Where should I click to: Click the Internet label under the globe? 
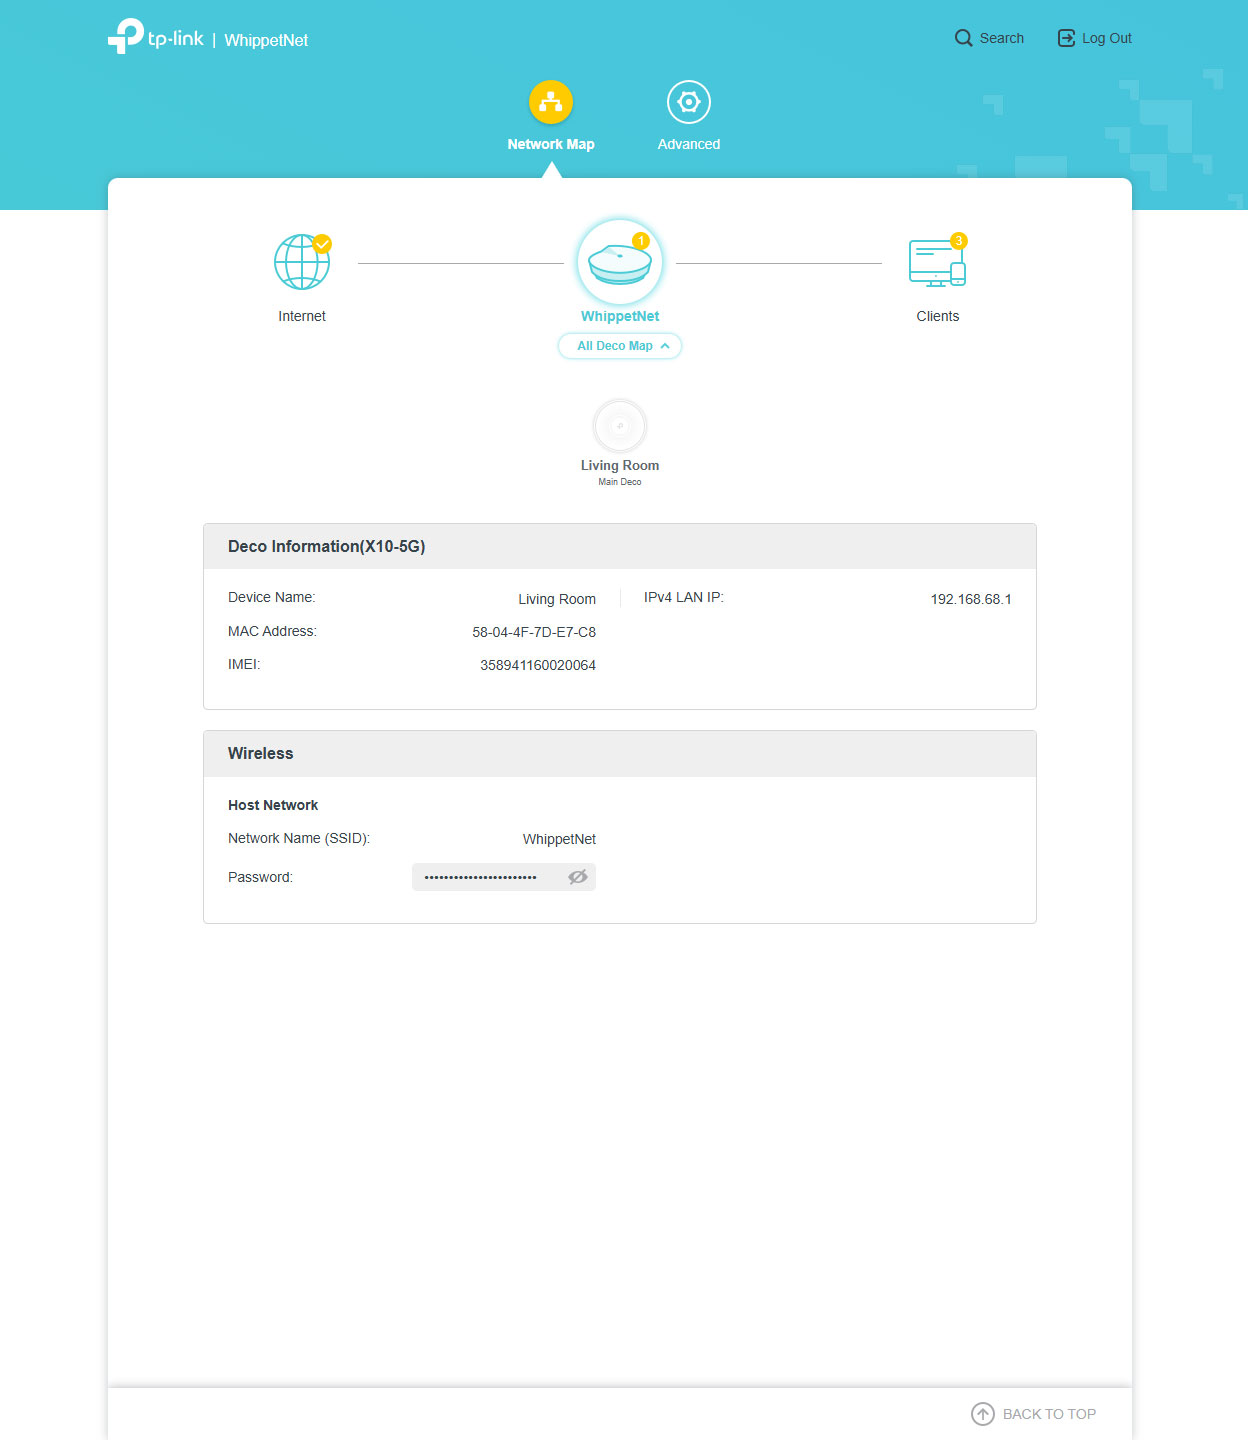click(x=302, y=316)
